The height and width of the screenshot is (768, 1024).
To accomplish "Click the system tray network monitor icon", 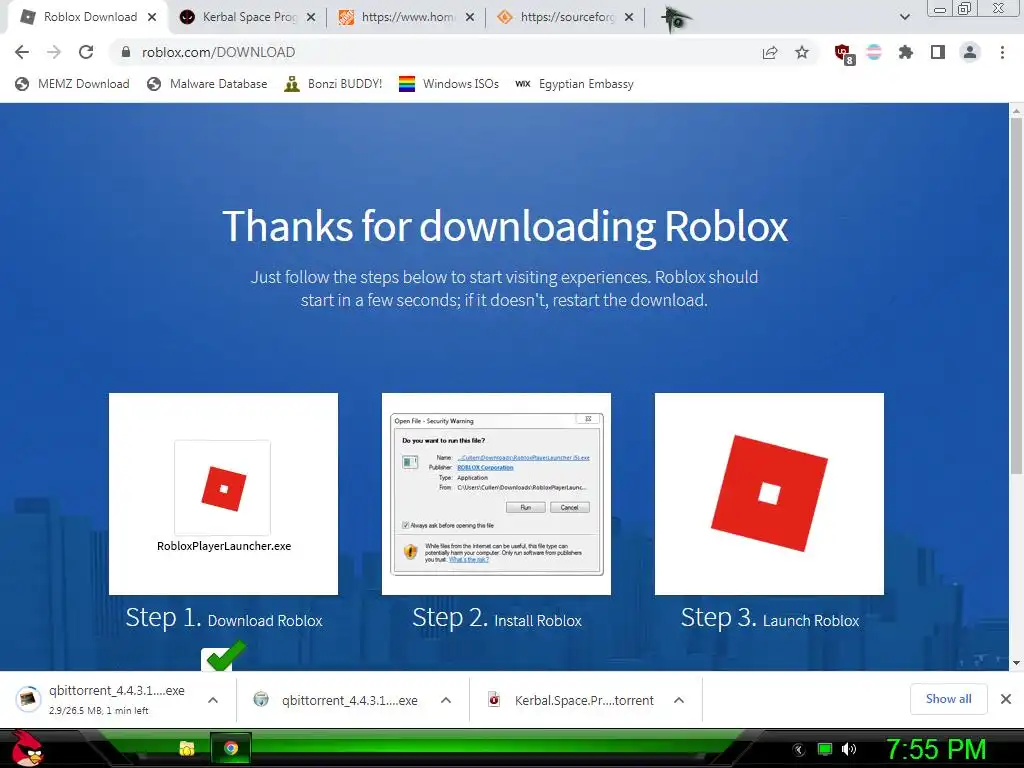I will click(825, 750).
